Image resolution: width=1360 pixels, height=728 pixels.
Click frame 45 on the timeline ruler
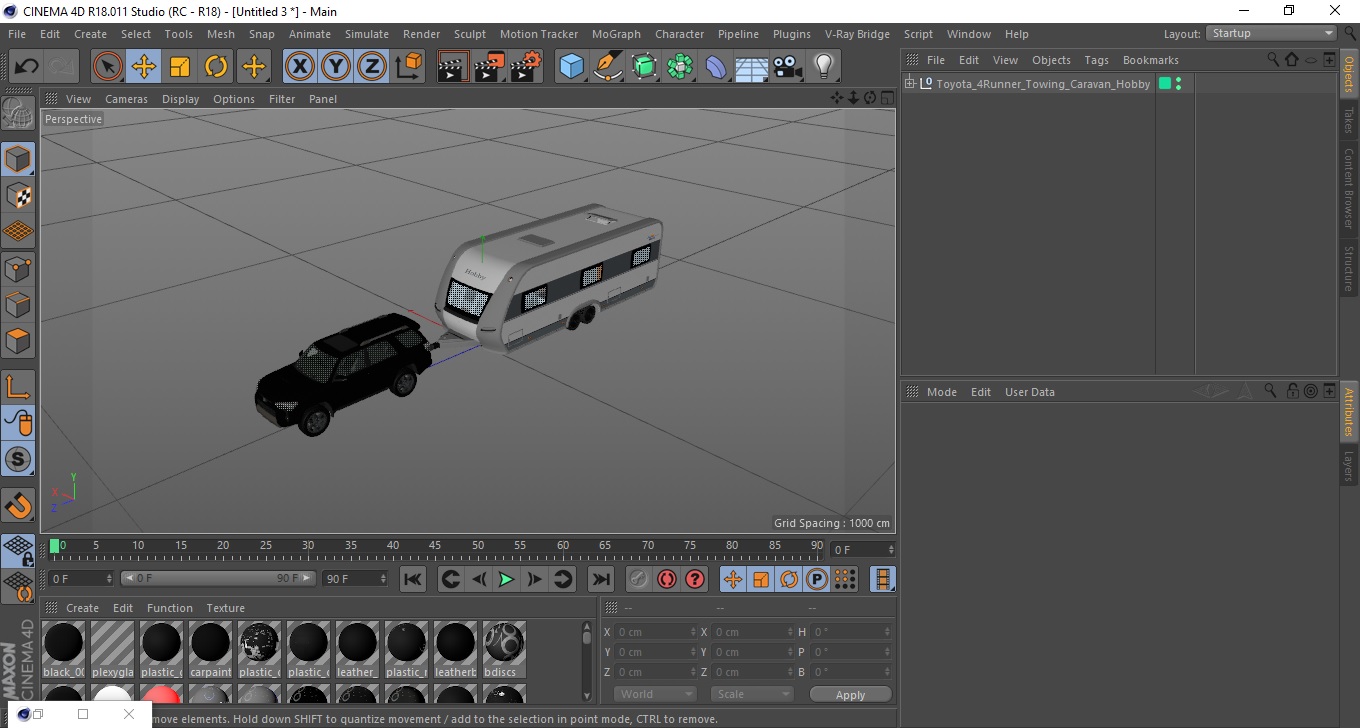436,546
